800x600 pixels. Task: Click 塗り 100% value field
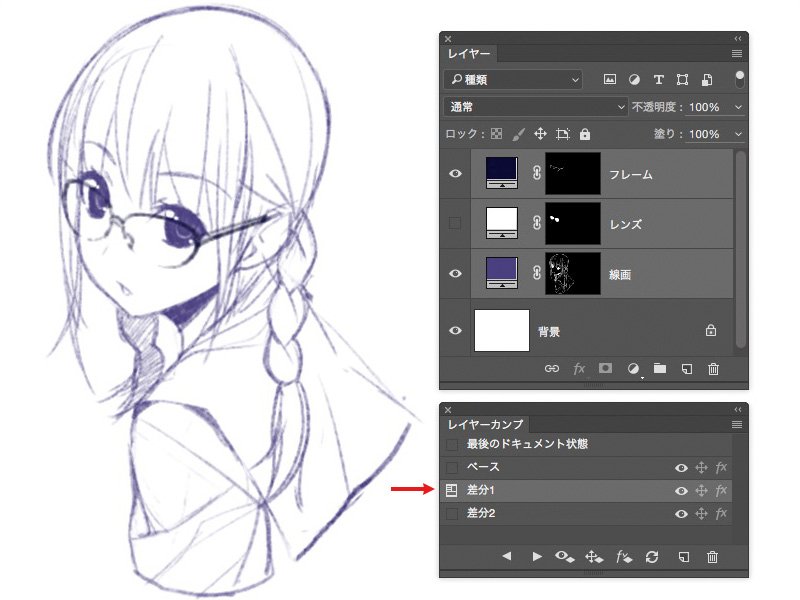pos(705,134)
